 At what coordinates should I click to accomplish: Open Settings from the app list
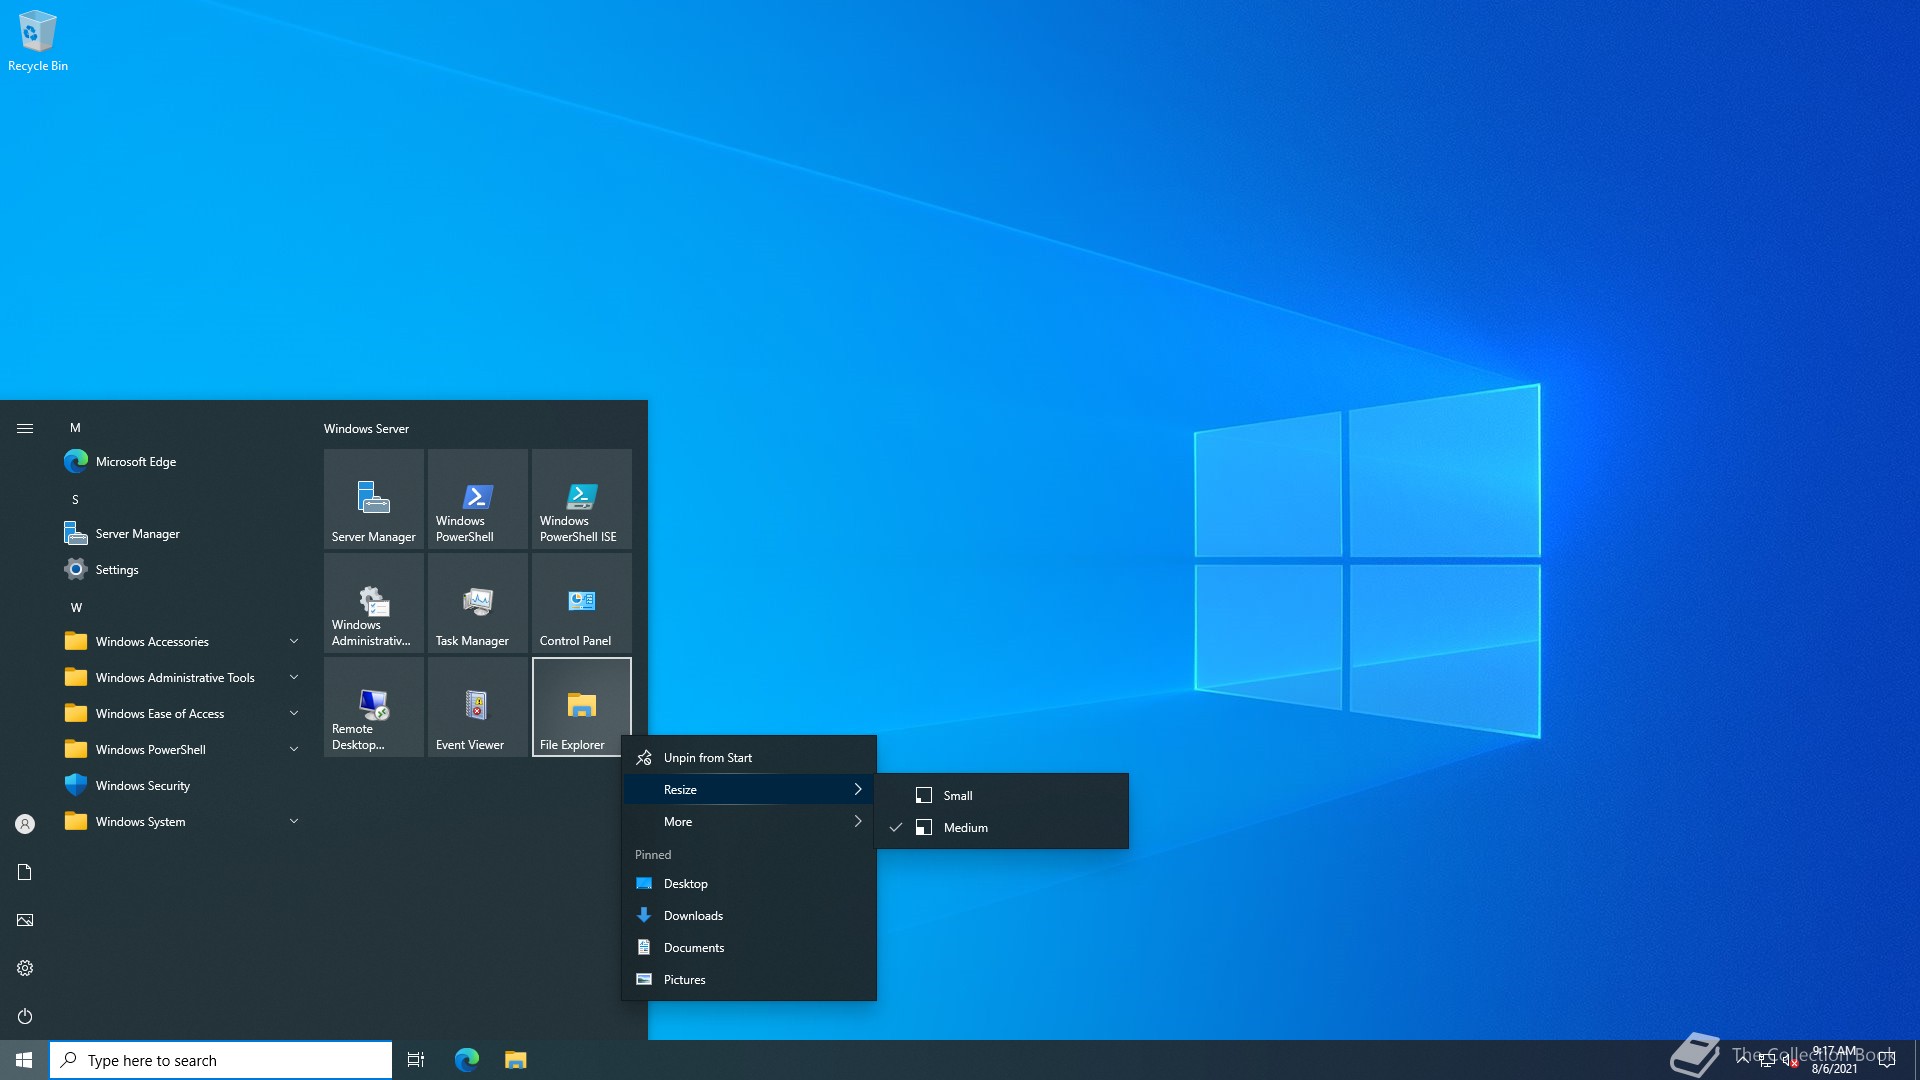[180, 570]
